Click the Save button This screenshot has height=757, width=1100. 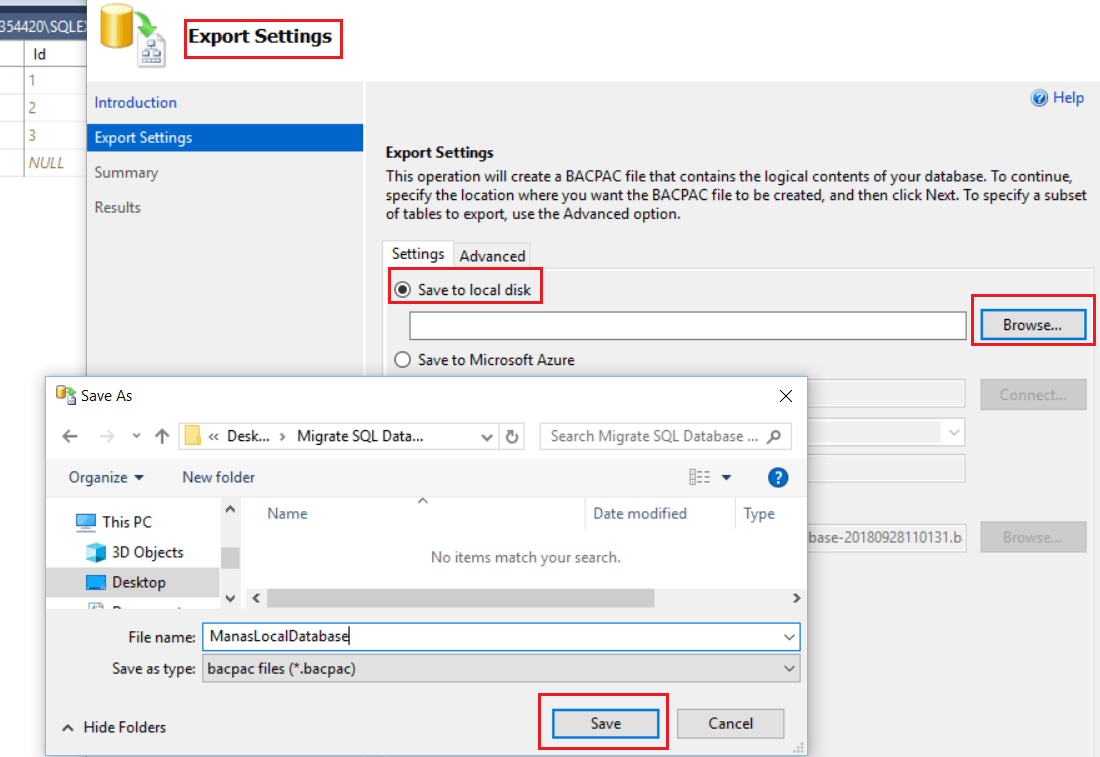point(605,723)
